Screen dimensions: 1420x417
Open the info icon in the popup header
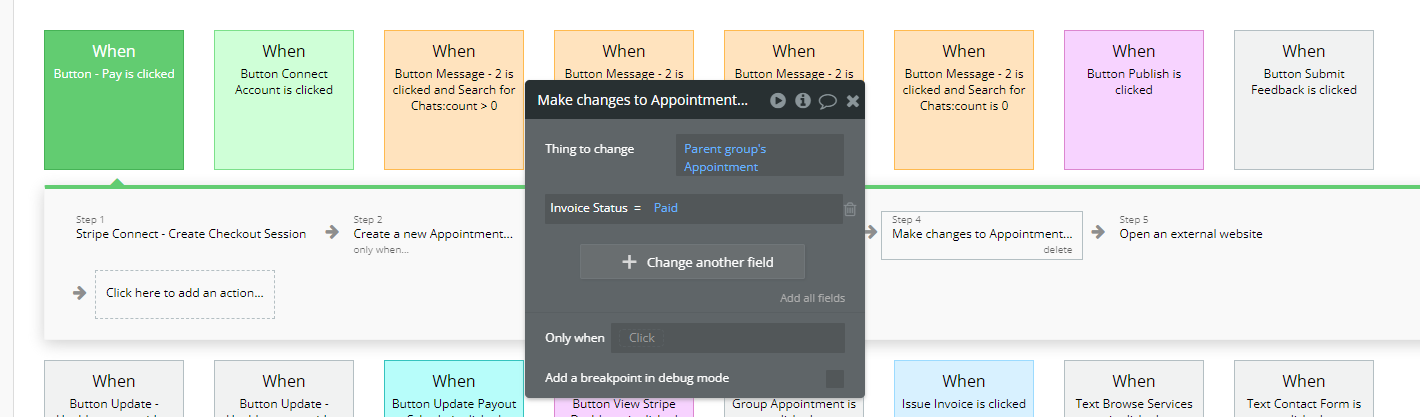click(803, 100)
